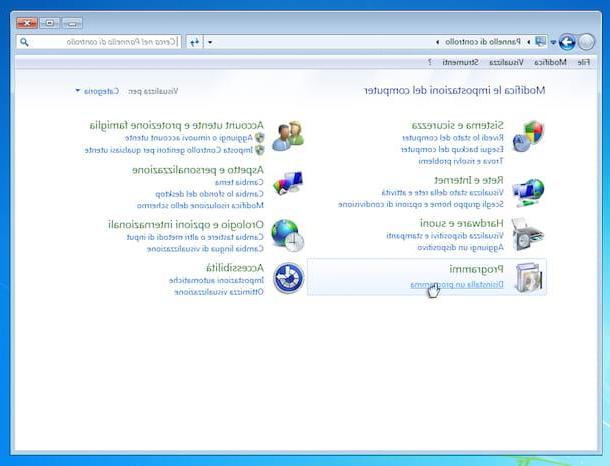Click Aggiungi o rimuovi account utente
This screenshot has height=466, width=610.
coord(189,138)
